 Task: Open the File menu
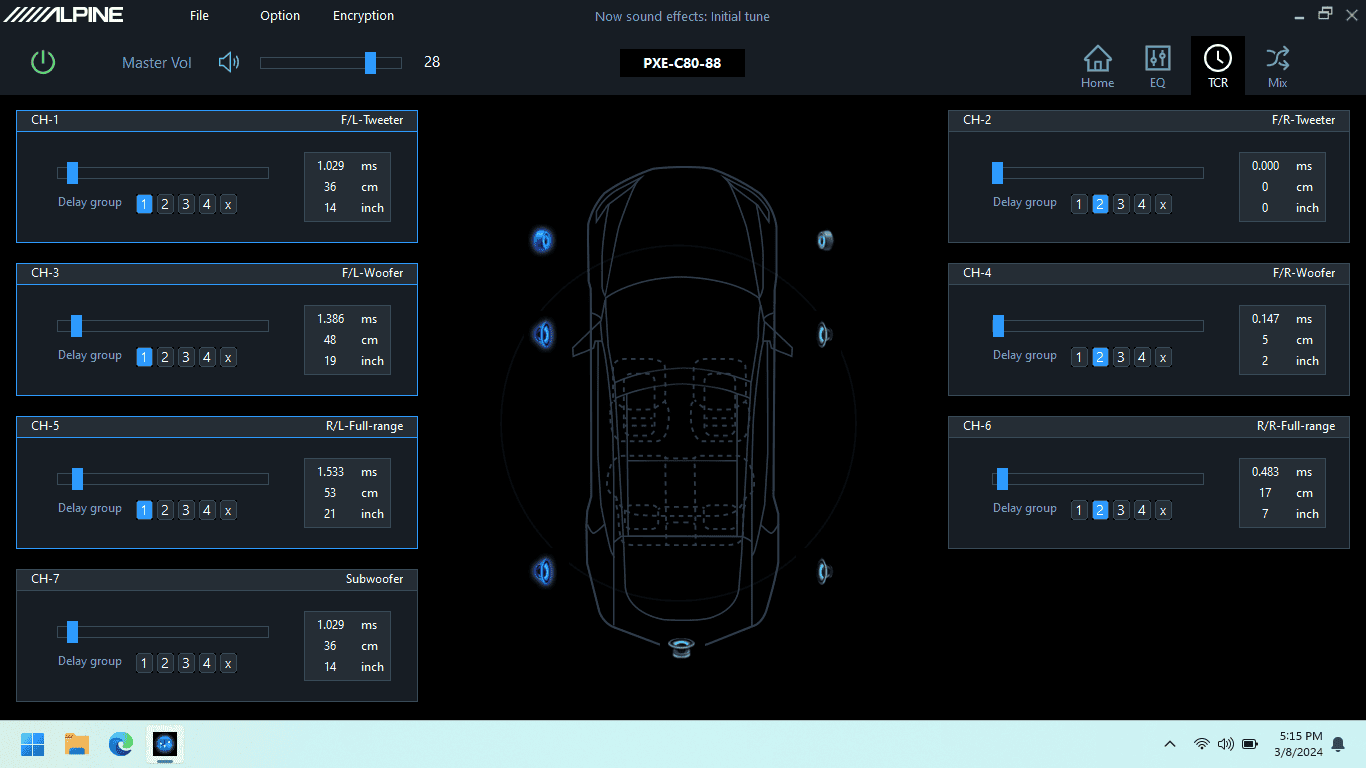199,15
